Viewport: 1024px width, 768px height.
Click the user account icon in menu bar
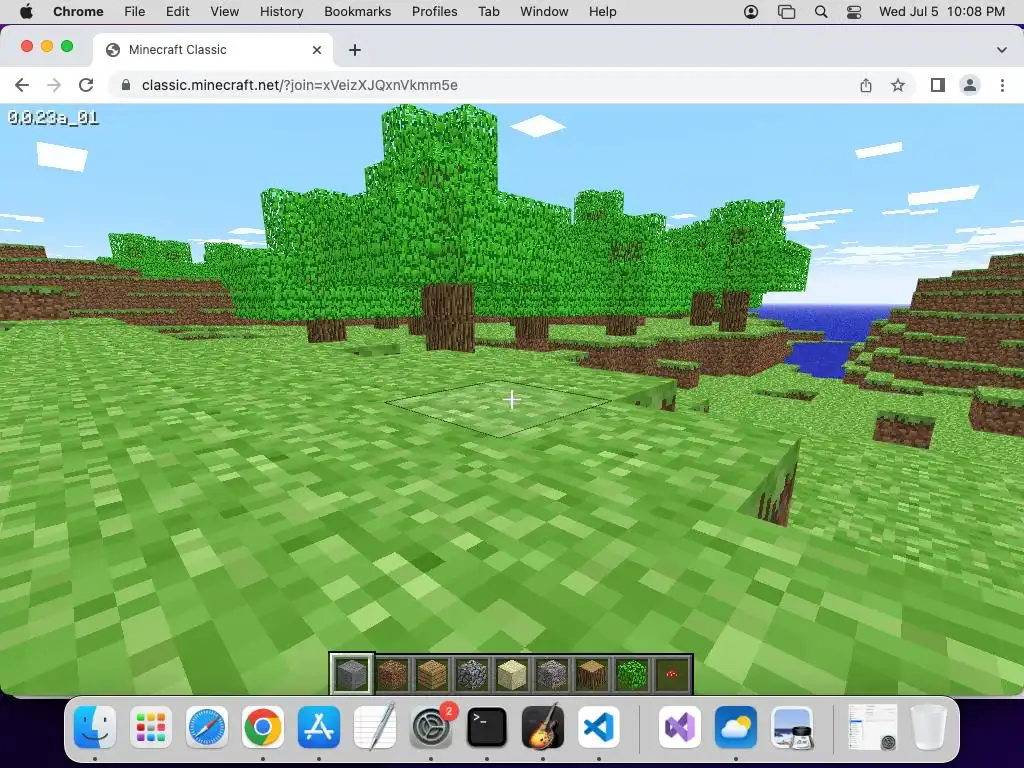(751, 12)
